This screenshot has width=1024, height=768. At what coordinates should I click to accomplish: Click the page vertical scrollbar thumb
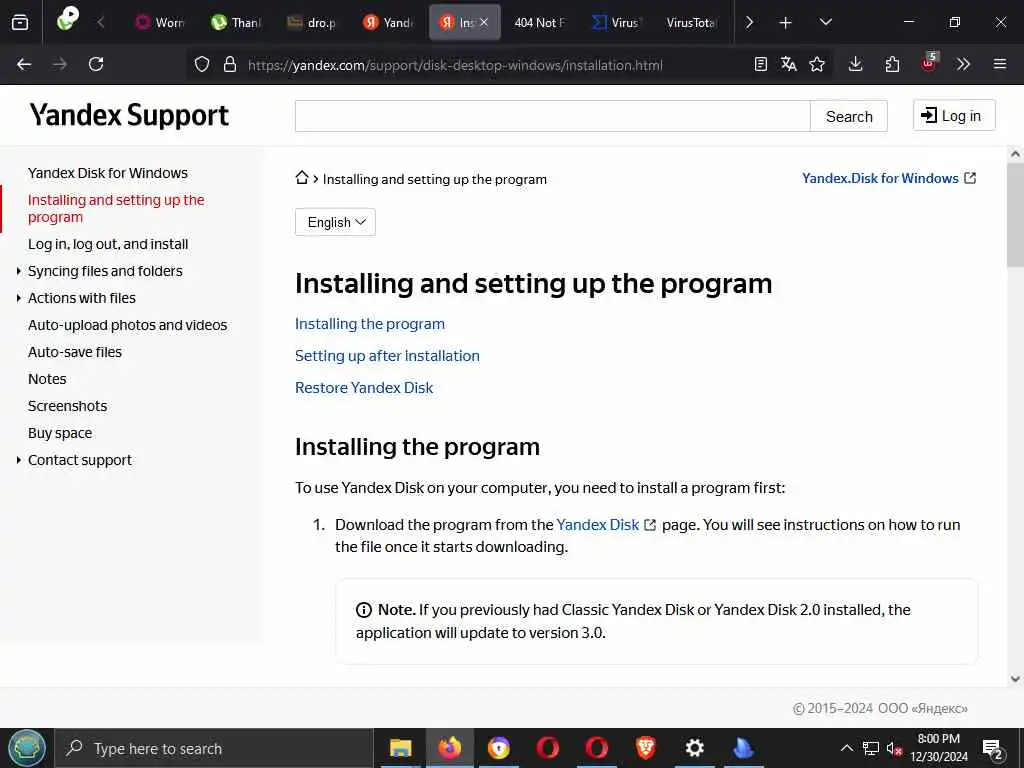coord(1015,216)
